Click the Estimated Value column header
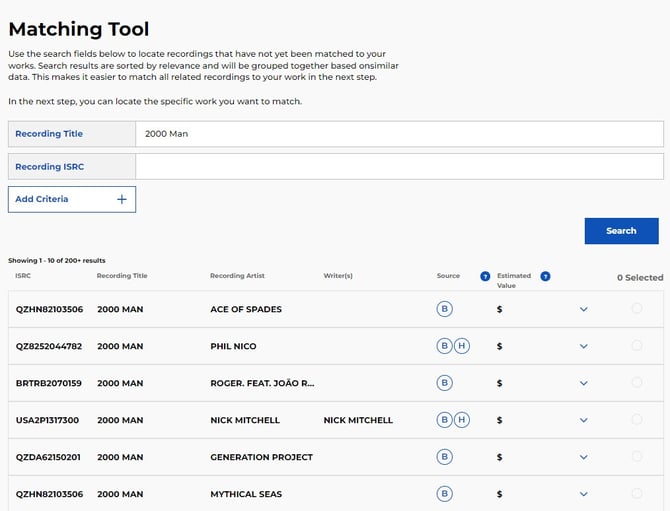Screen dimensions: 670x511 [x=514, y=280]
